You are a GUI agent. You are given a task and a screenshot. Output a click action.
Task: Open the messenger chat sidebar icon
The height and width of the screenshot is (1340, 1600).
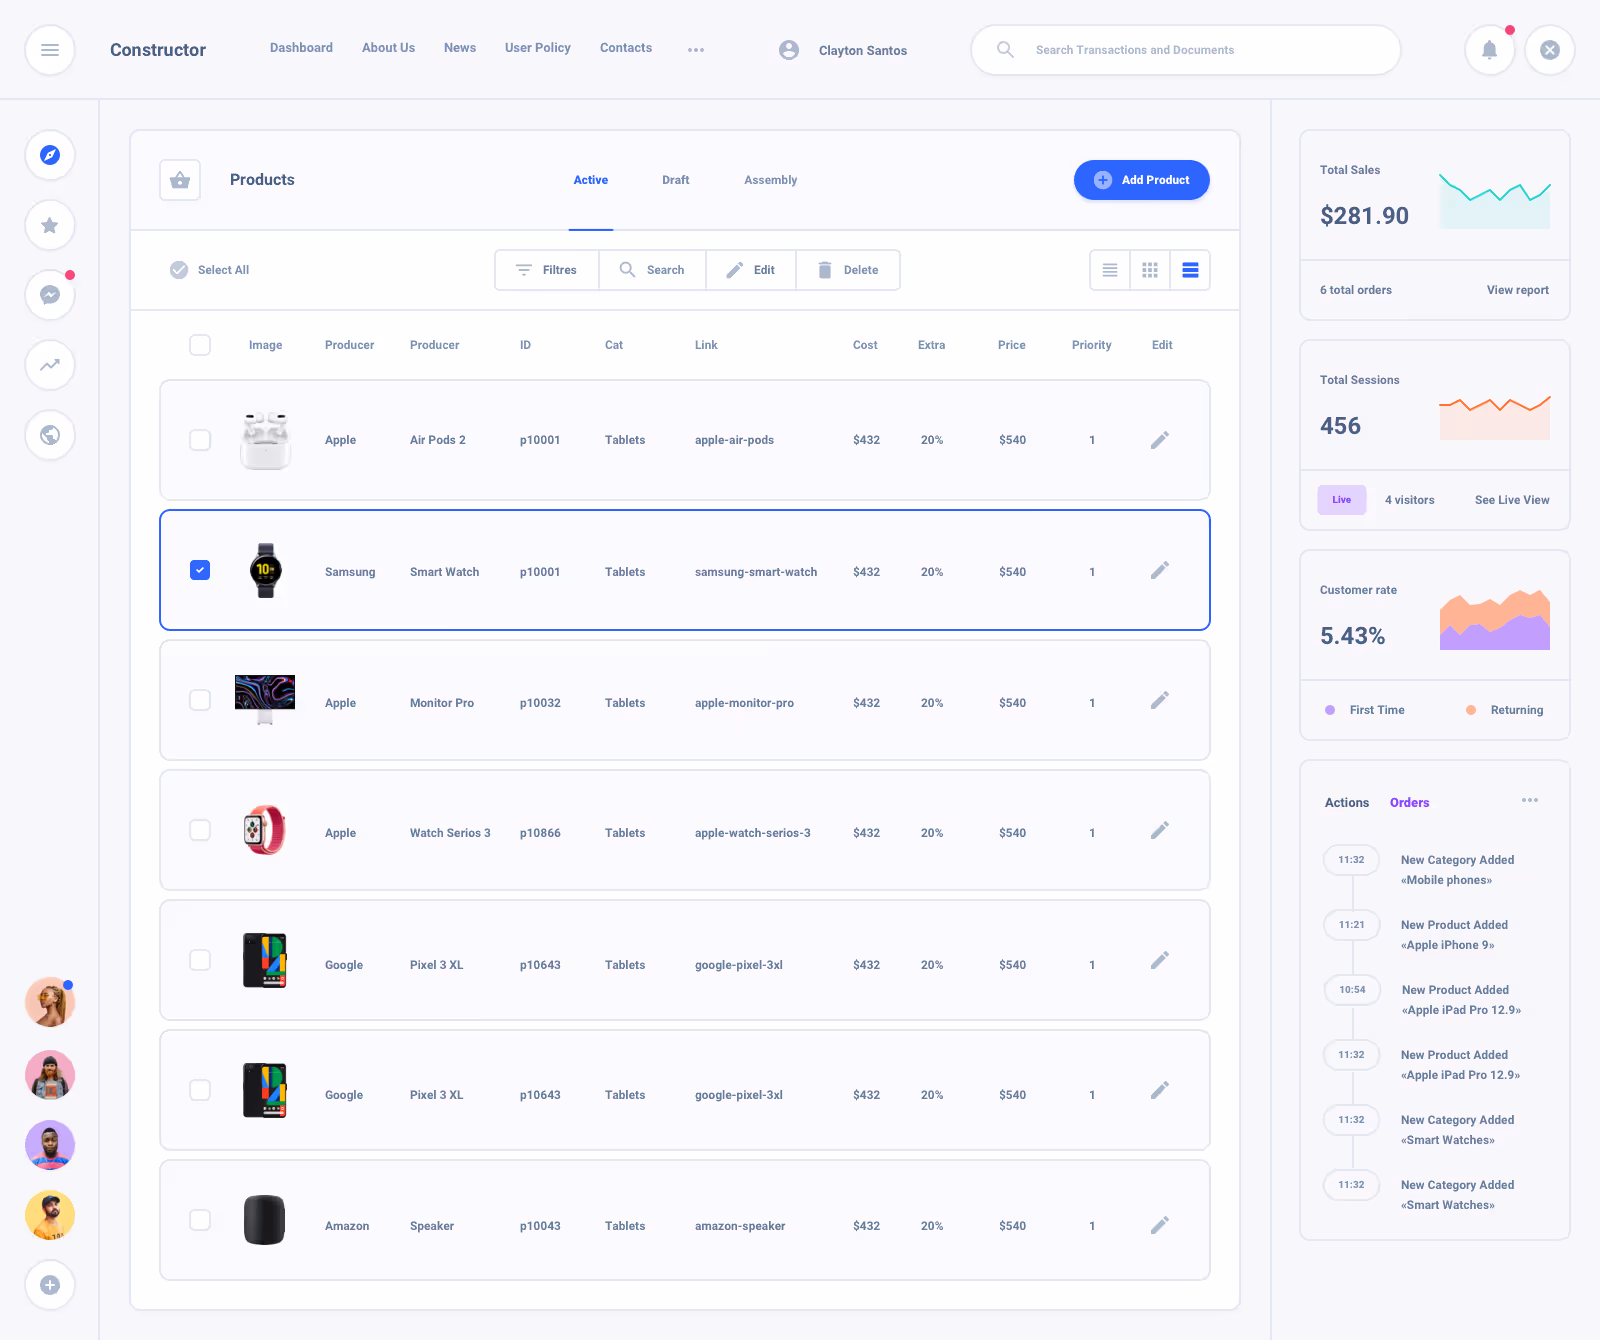tap(50, 295)
